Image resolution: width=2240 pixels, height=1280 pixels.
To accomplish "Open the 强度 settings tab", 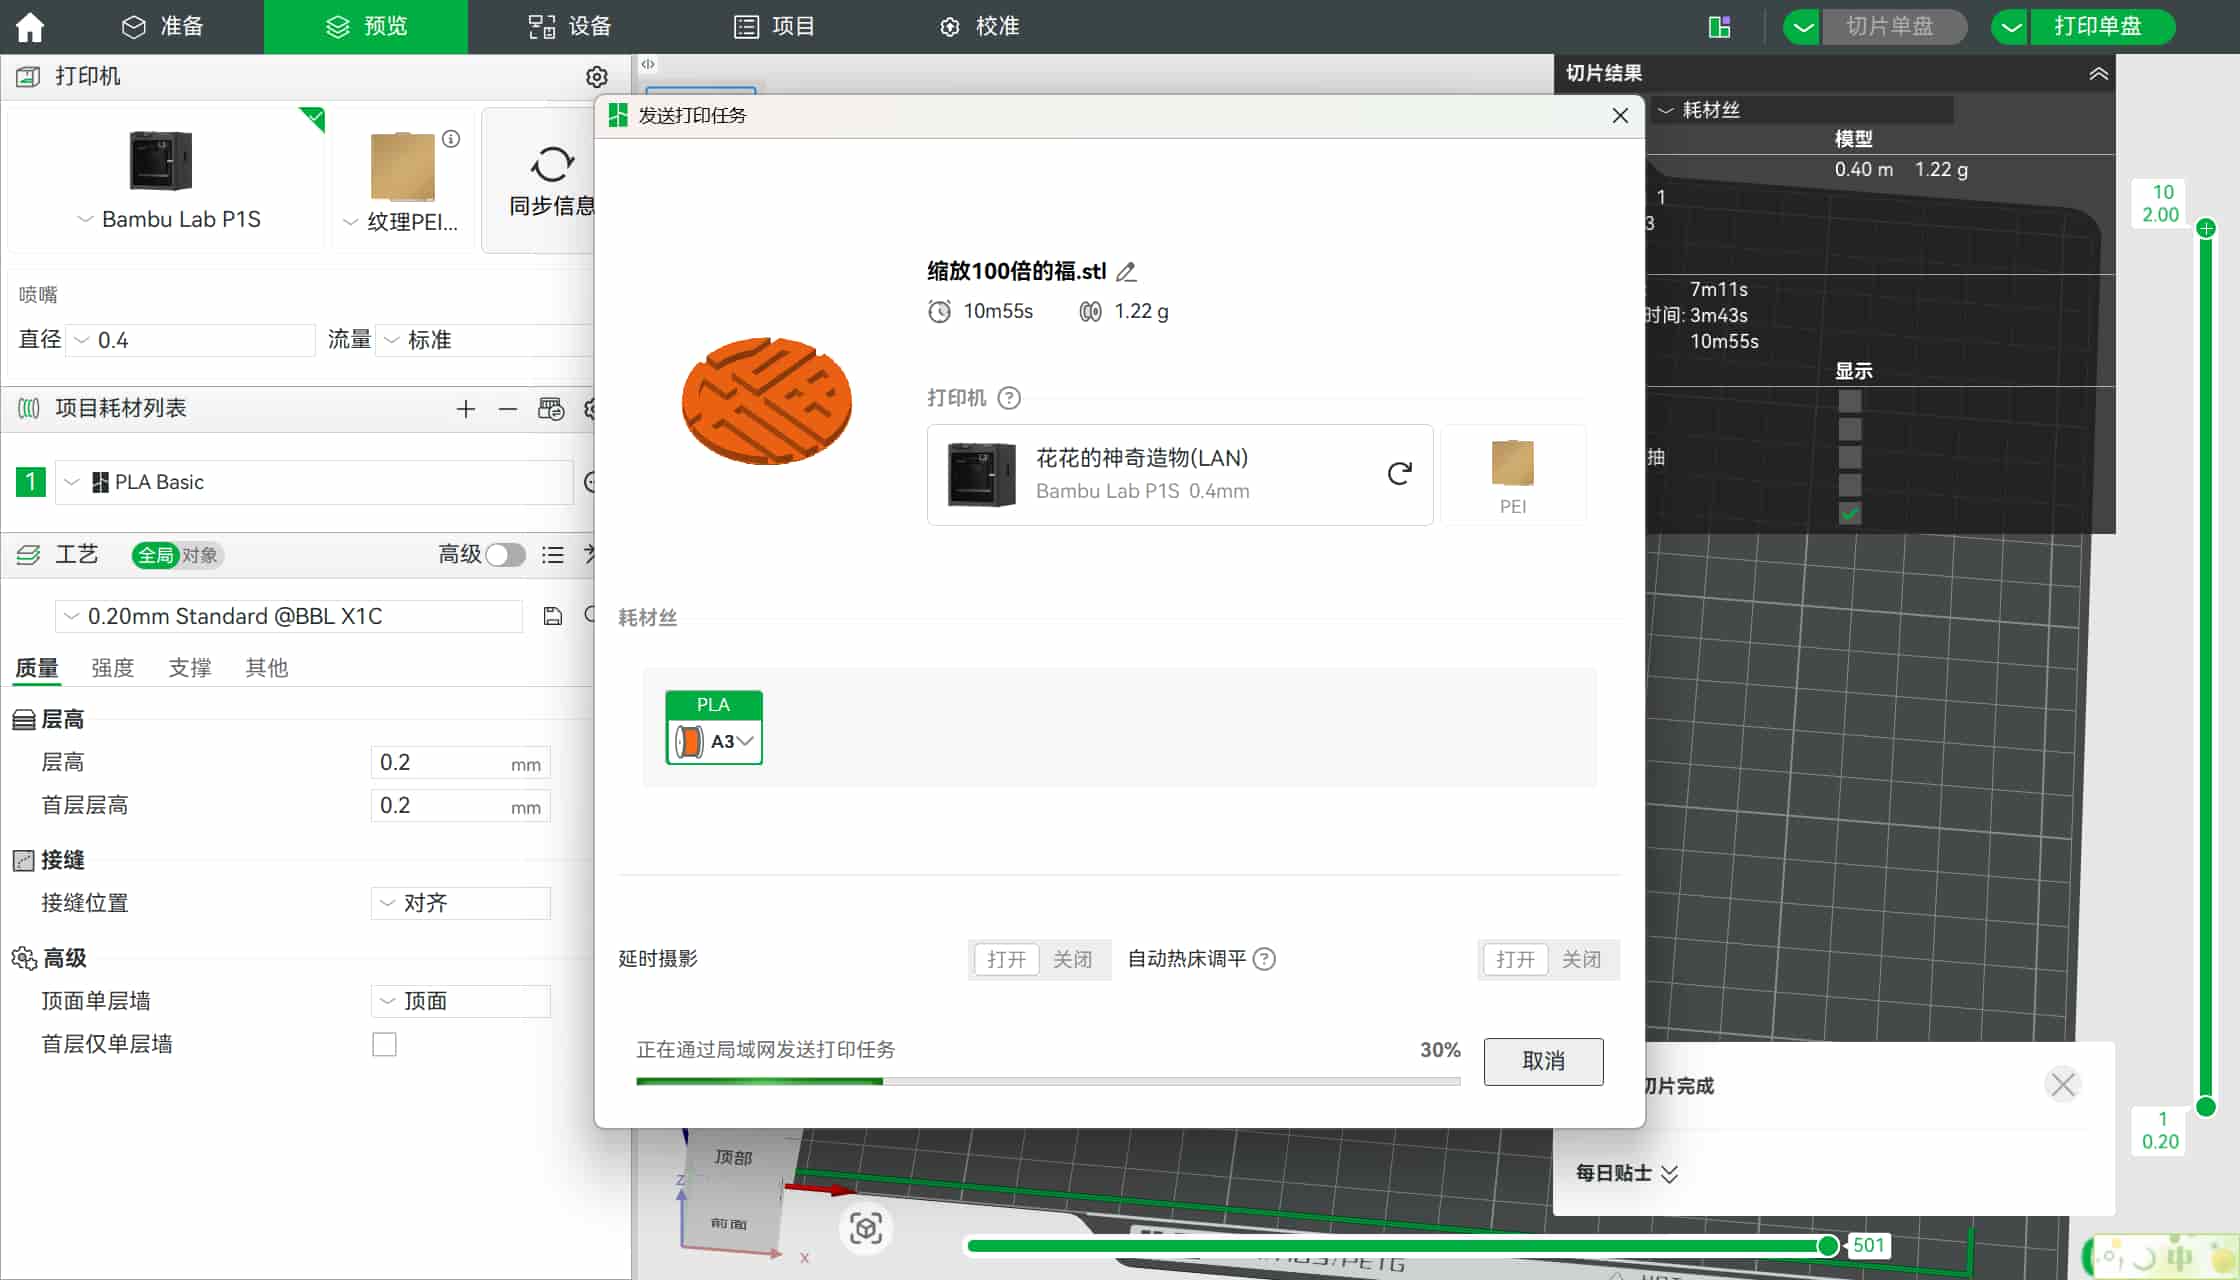I will pos(112,668).
